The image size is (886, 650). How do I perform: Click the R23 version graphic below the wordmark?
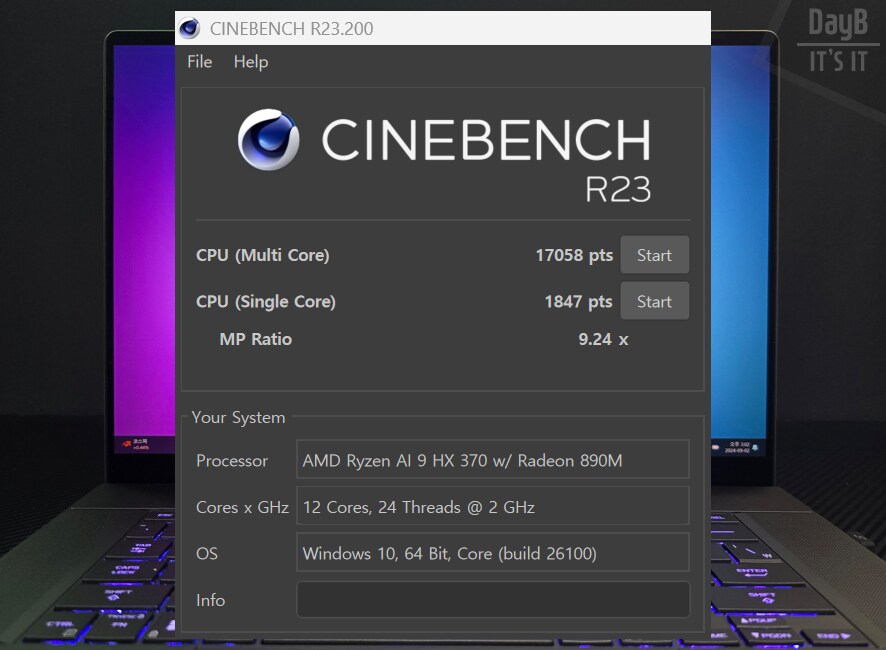click(619, 188)
